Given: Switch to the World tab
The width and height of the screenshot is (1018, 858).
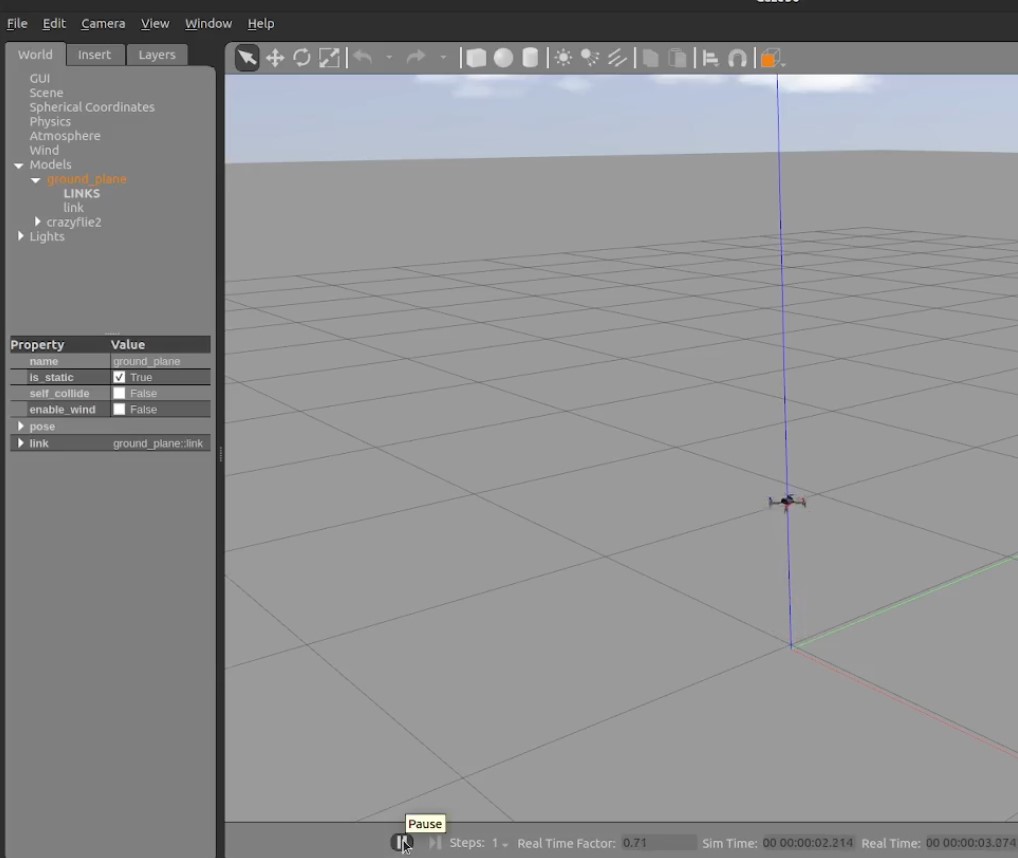Looking at the screenshot, I should pos(35,55).
